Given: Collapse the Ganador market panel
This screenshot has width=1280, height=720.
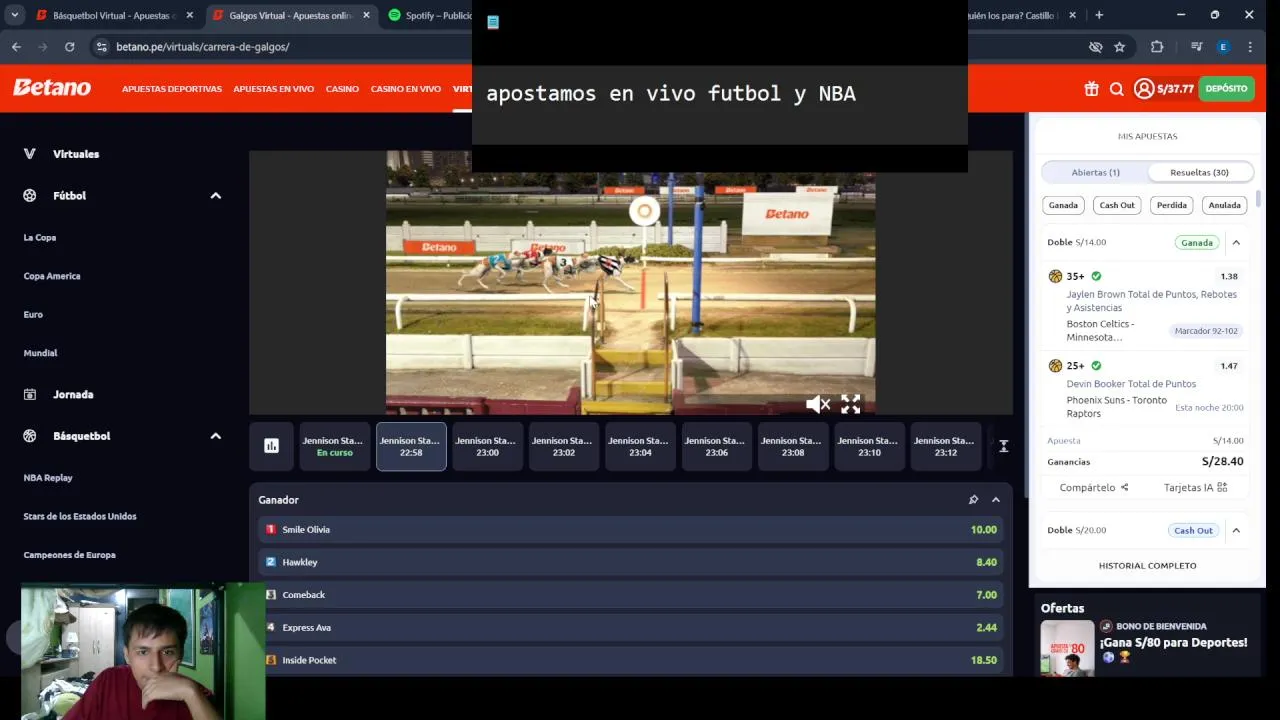Looking at the screenshot, I should [995, 500].
